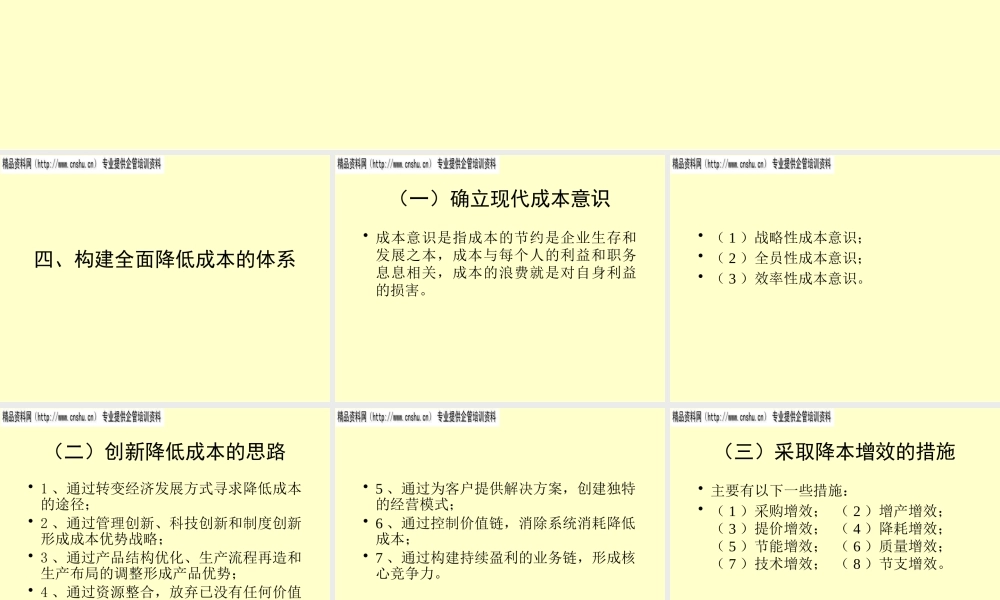Select bullet 4、通过资源整合
The height and width of the screenshot is (600, 1000).
coord(171,592)
